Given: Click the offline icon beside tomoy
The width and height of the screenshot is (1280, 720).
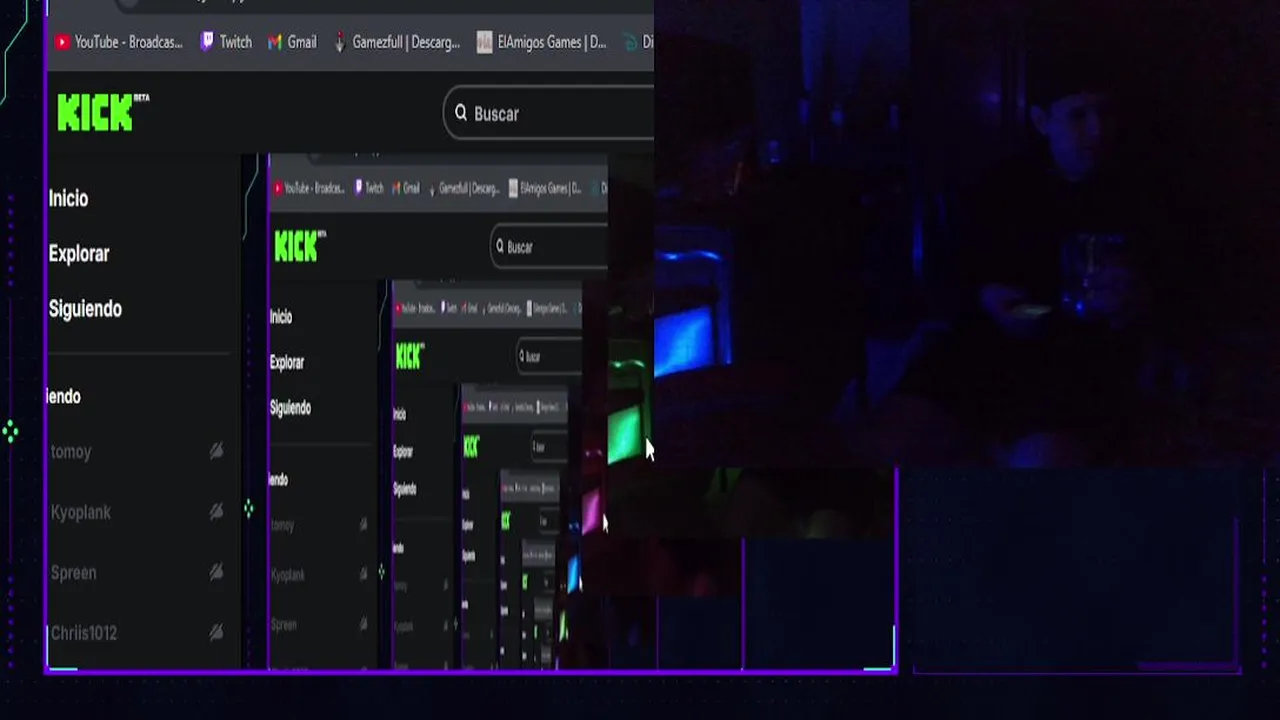Looking at the screenshot, I should tap(216, 452).
